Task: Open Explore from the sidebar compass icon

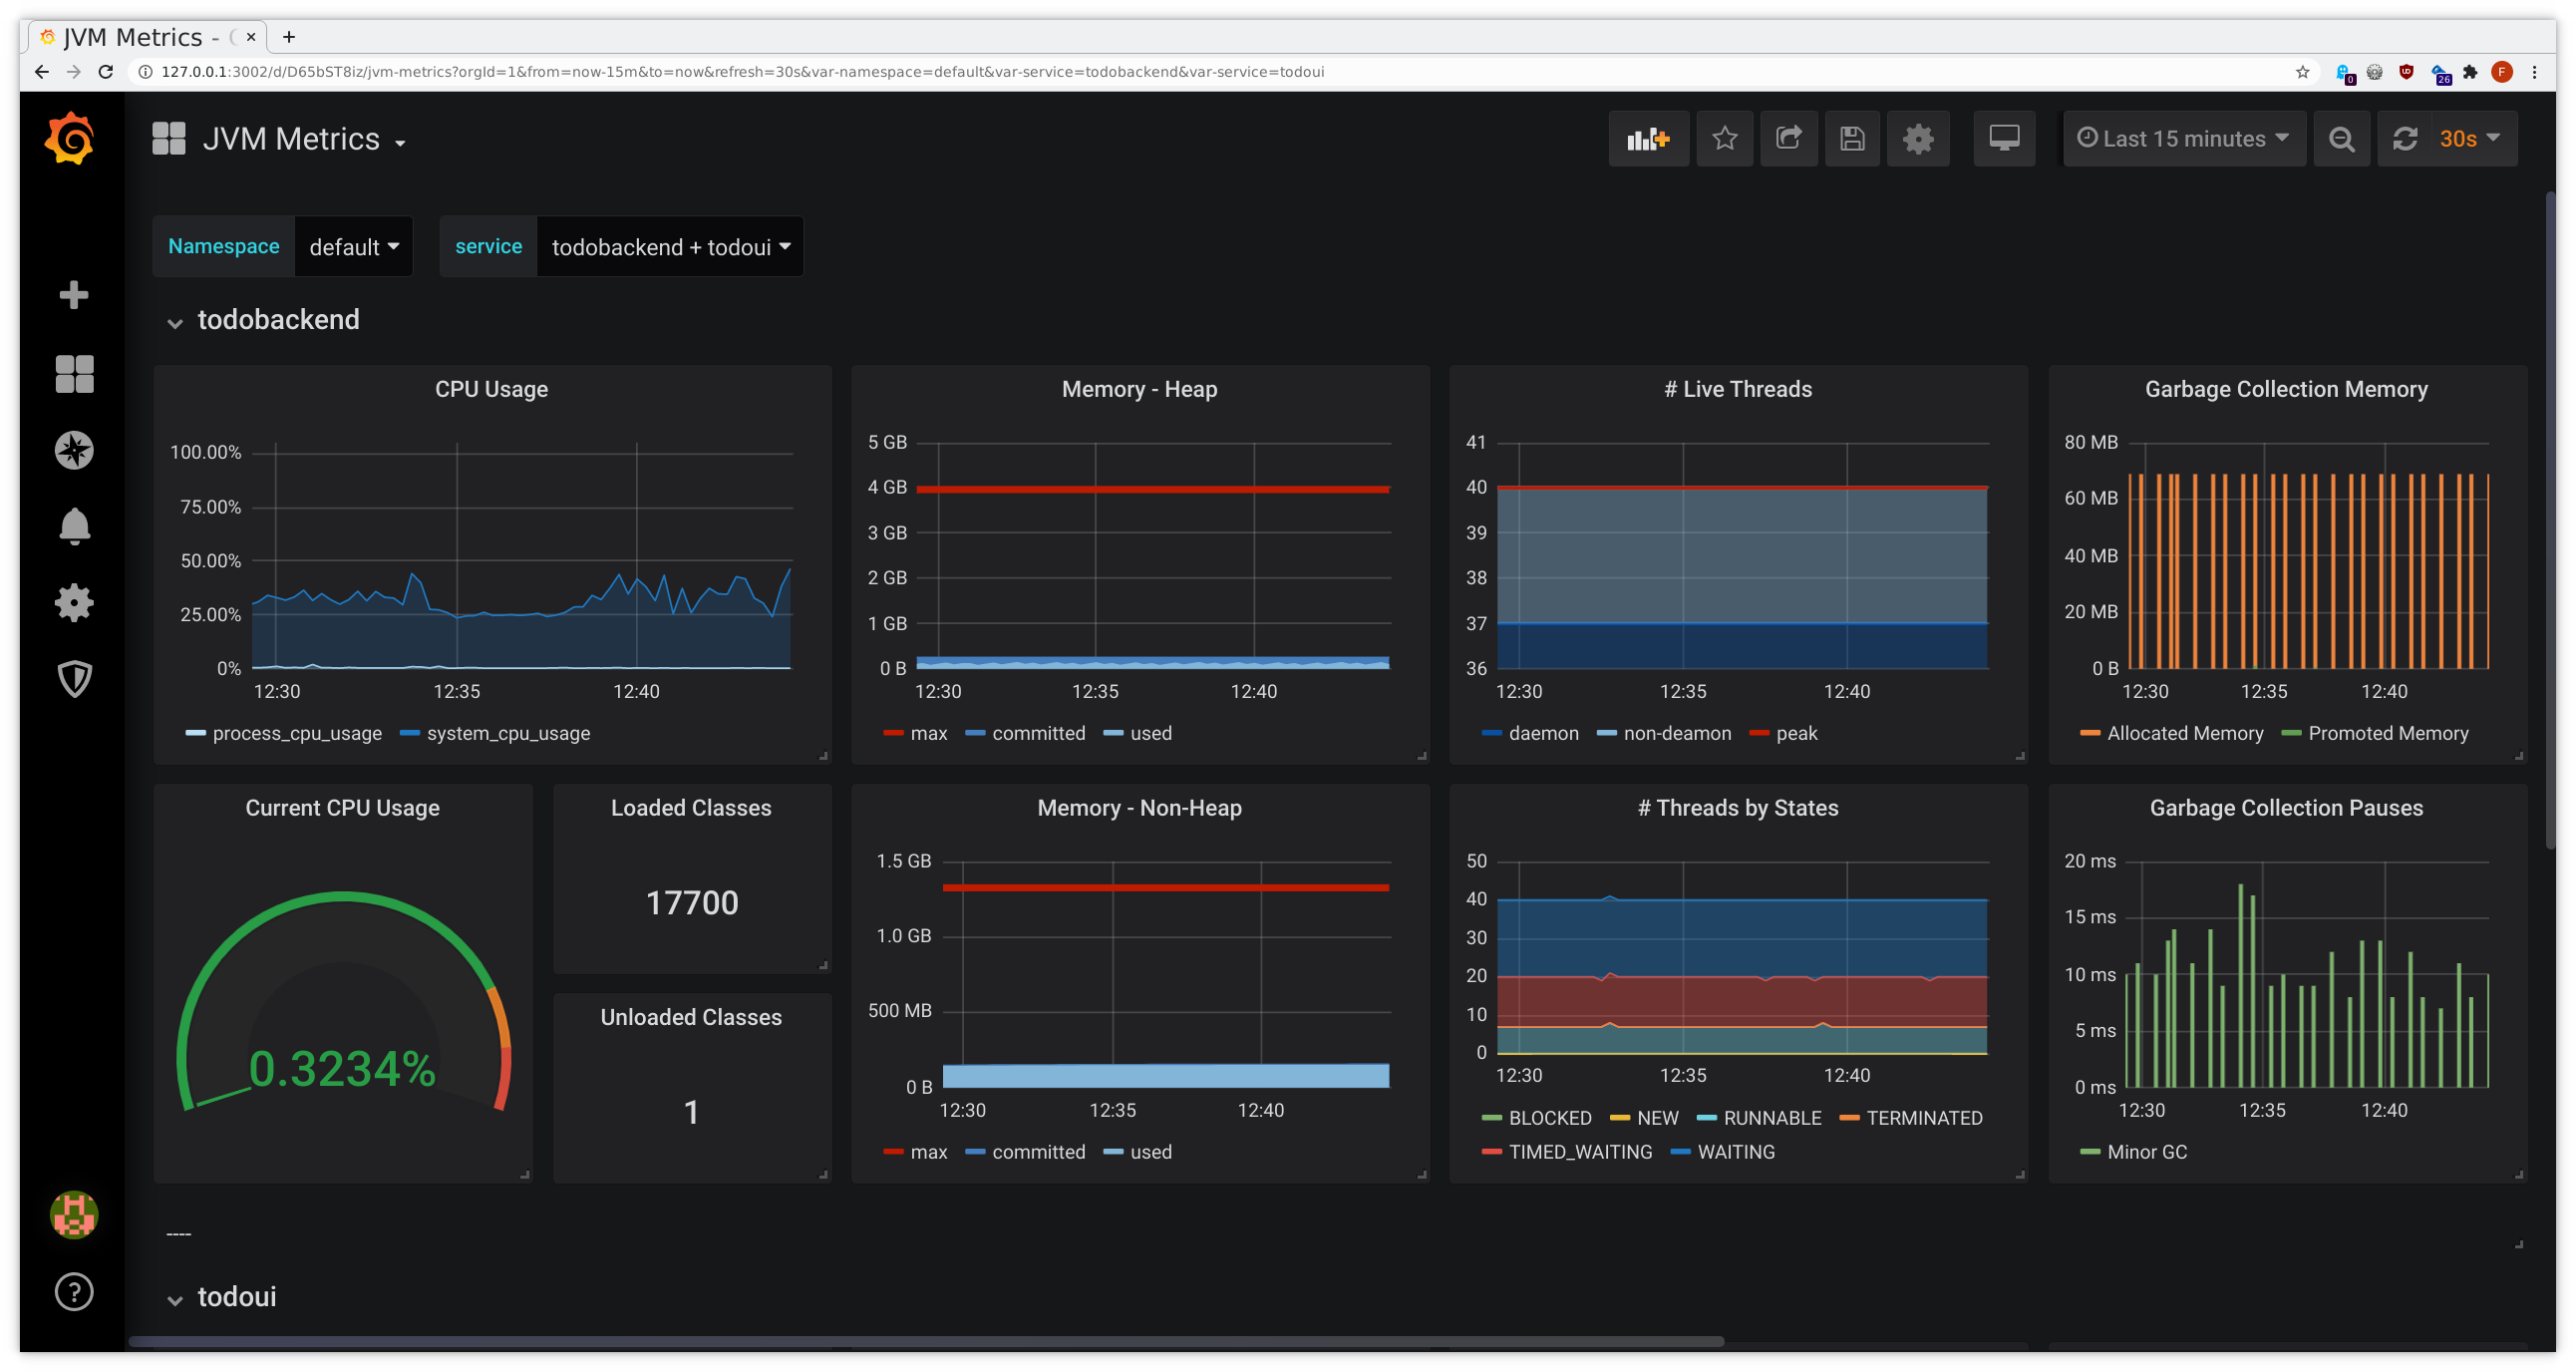Action: point(74,450)
